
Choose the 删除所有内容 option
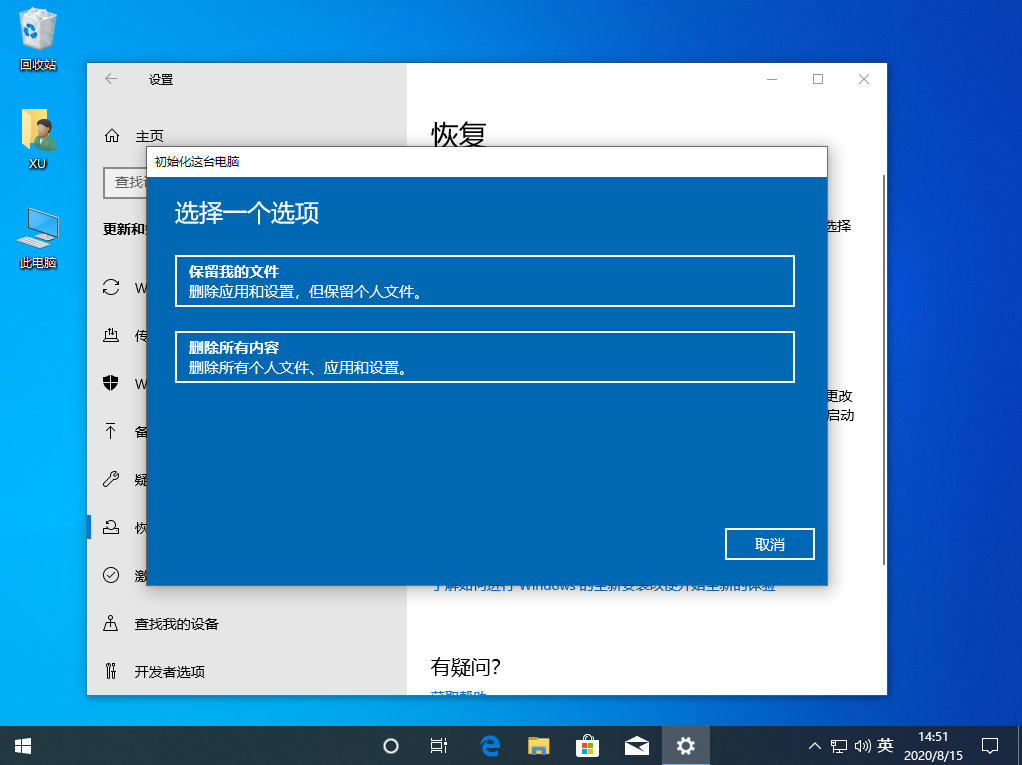(484, 357)
